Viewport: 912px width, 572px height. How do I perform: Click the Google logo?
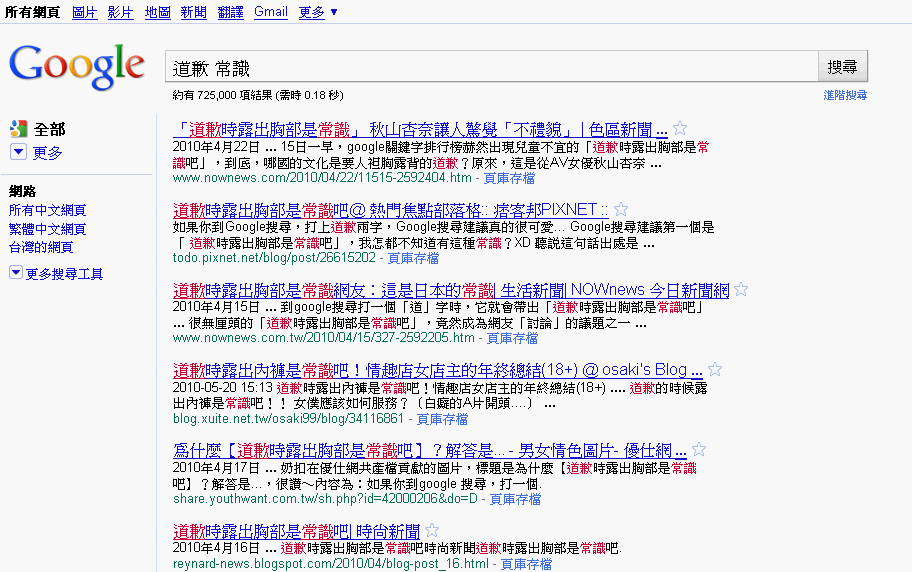77,66
